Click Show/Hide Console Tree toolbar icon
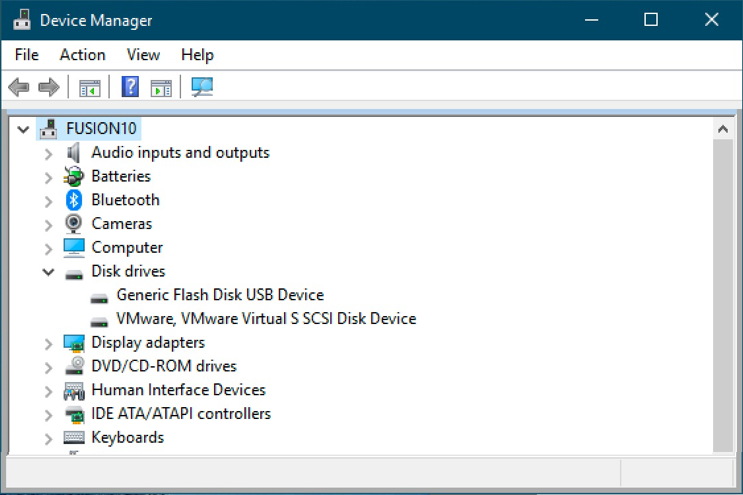This screenshot has width=743, height=495. [90, 88]
